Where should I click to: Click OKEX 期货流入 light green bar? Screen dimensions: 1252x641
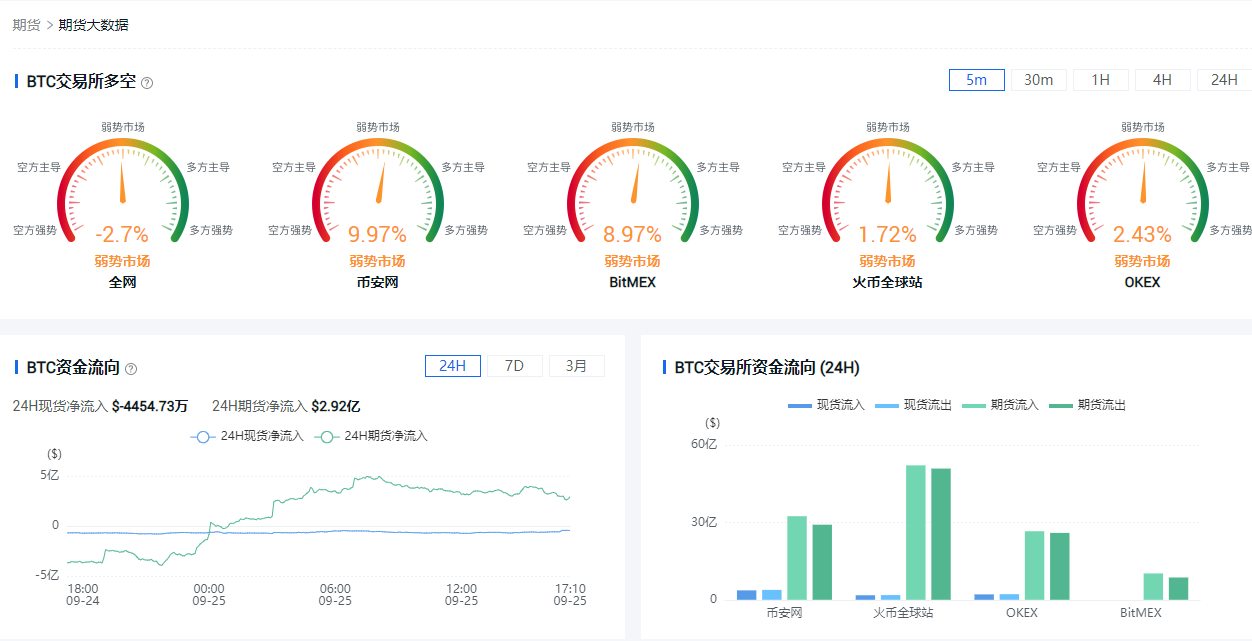tap(1035, 565)
